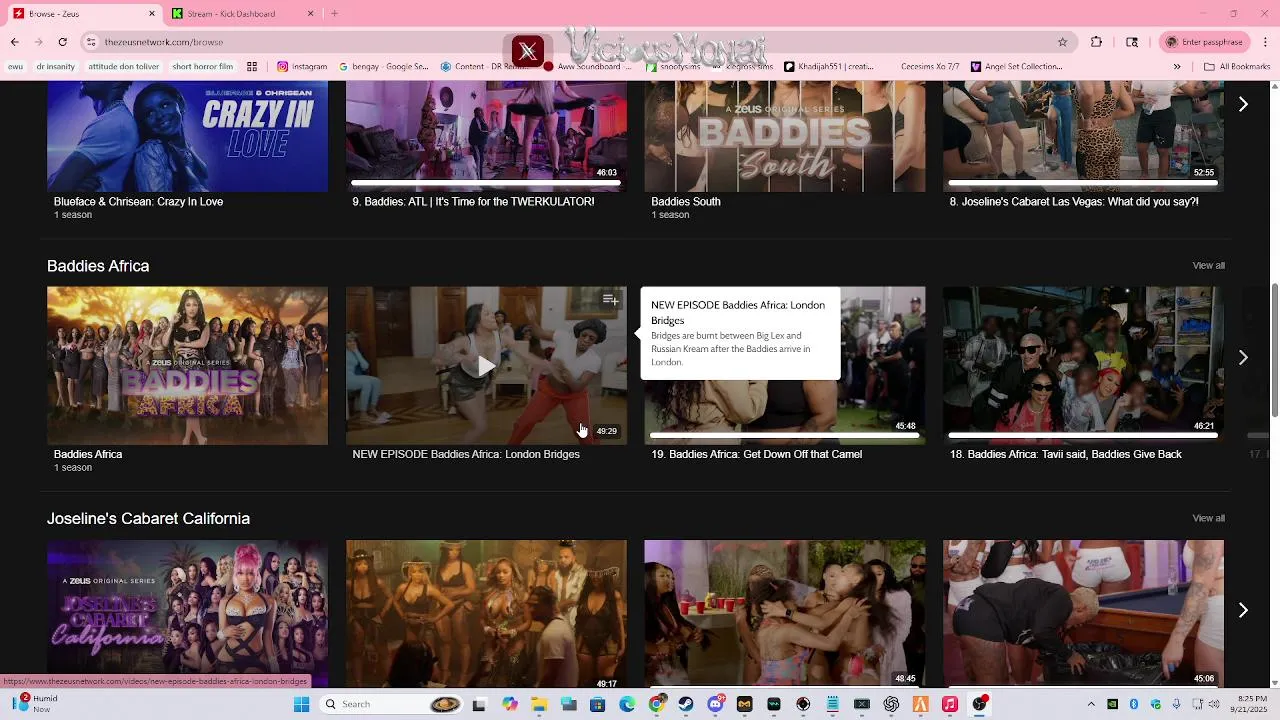Viewport: 1280px width, 720px height.
Task: Open Microsoft Store from the taskbar
Action: pyautogui.click(x=598, y=704)
